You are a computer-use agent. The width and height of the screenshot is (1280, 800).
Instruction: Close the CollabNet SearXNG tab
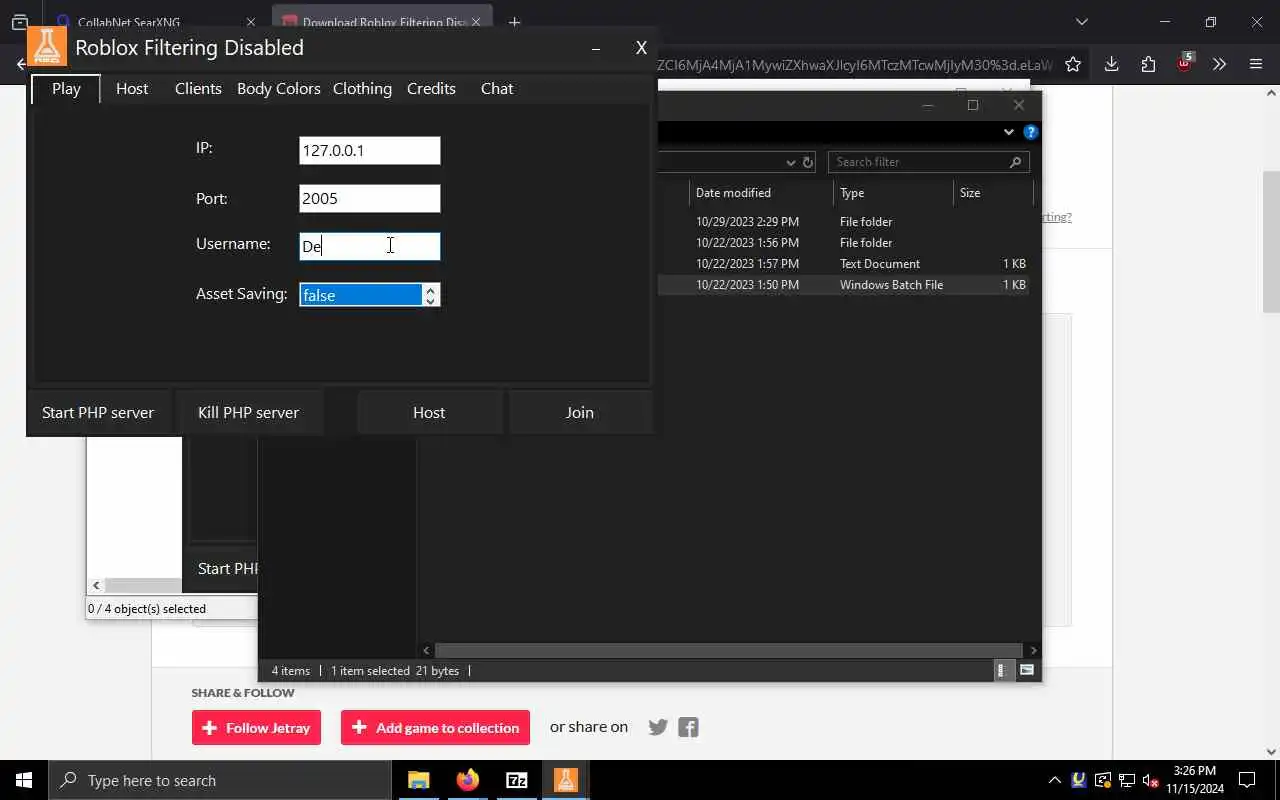(251, 22)
